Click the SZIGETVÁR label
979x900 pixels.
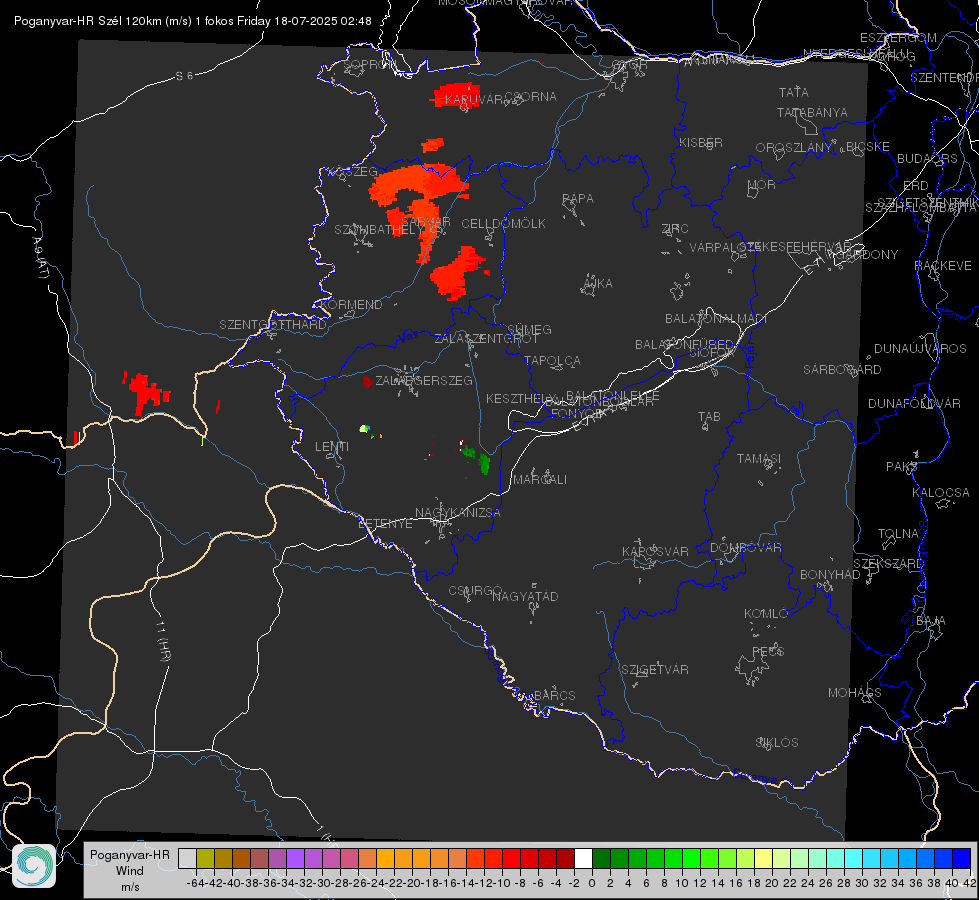(655, 670)
